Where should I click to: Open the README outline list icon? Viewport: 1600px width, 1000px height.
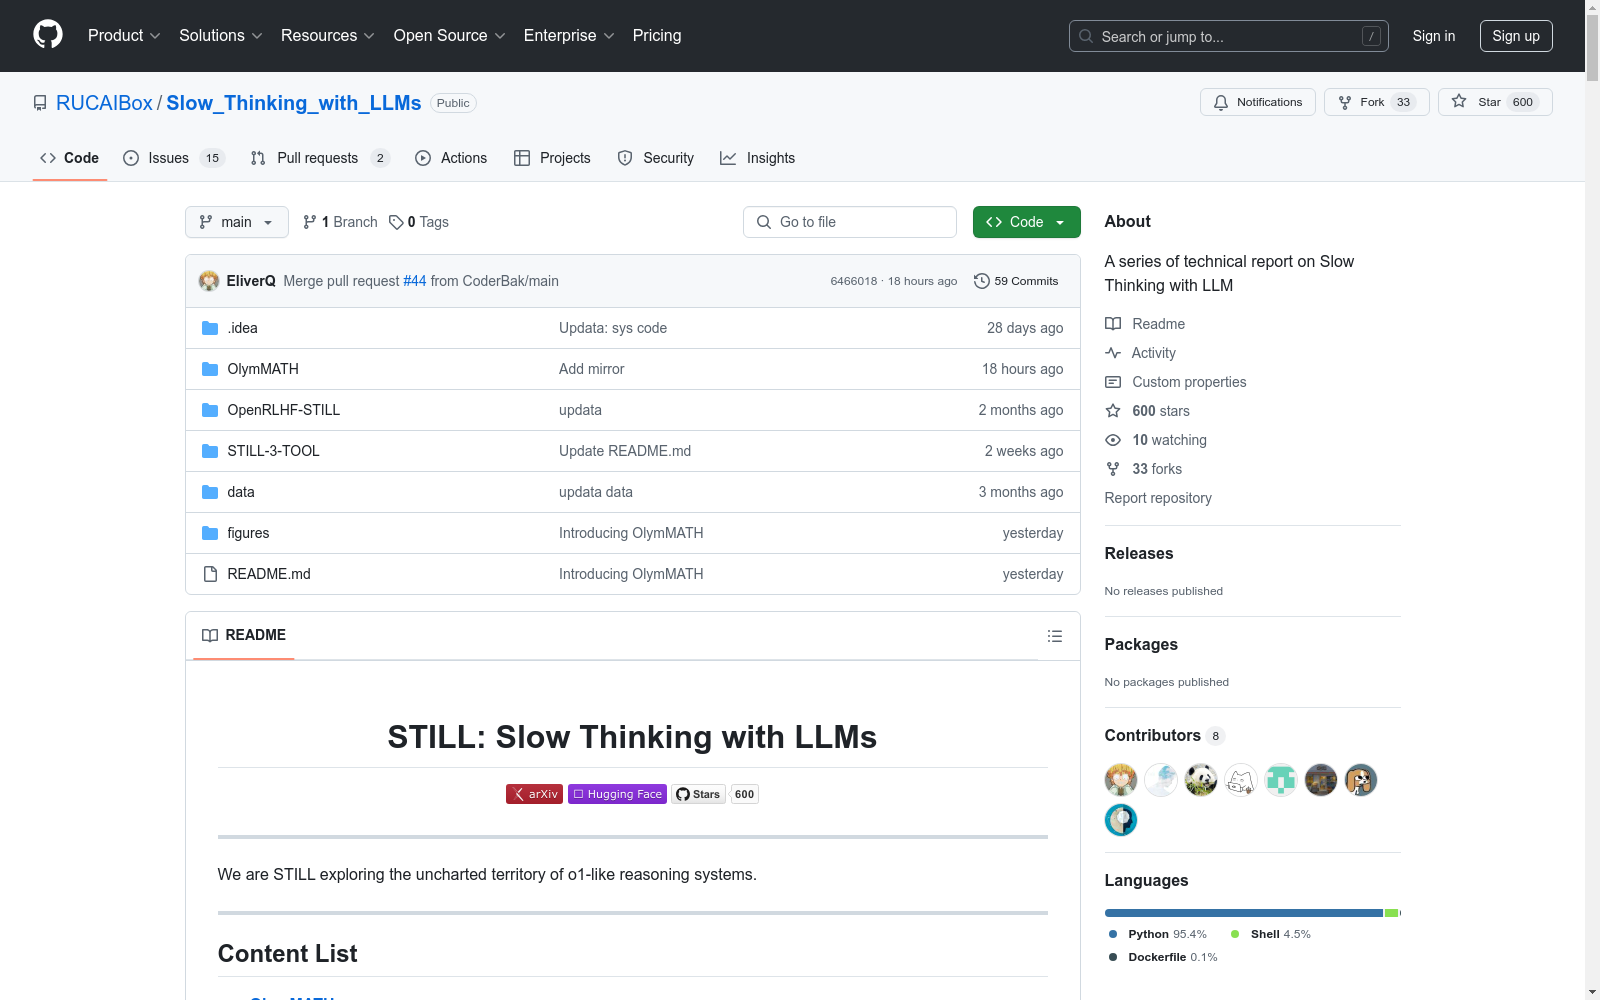coord(1054,636)
